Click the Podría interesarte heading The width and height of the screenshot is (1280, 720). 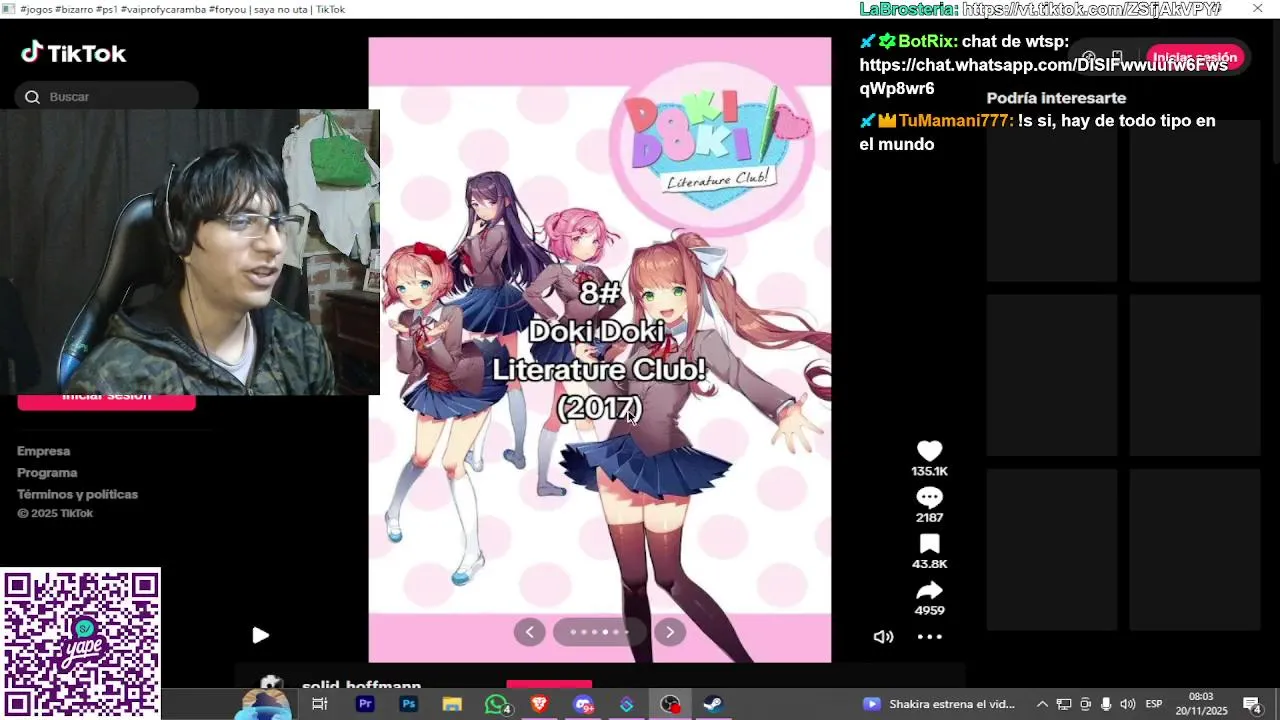coord(1056,98)
